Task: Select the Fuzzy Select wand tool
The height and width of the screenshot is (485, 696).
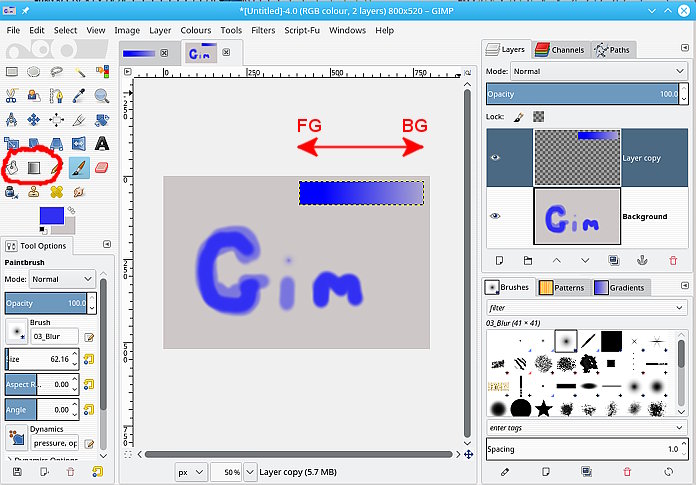Action: pos(79,71)
